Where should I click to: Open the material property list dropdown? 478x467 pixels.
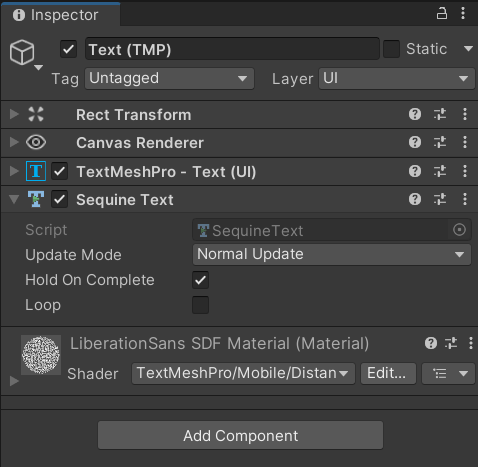click(448, 373)
